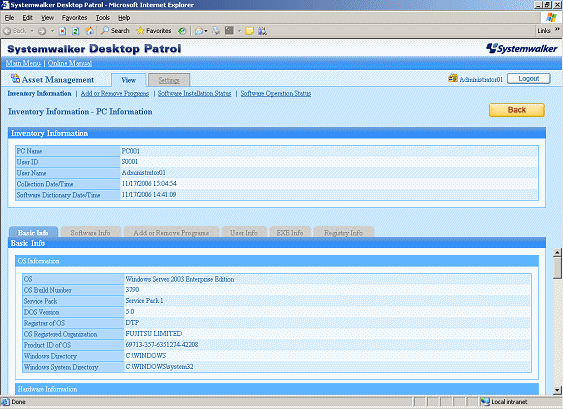Open the Edit toolbar icon dropdown arrow

(239, 31)
